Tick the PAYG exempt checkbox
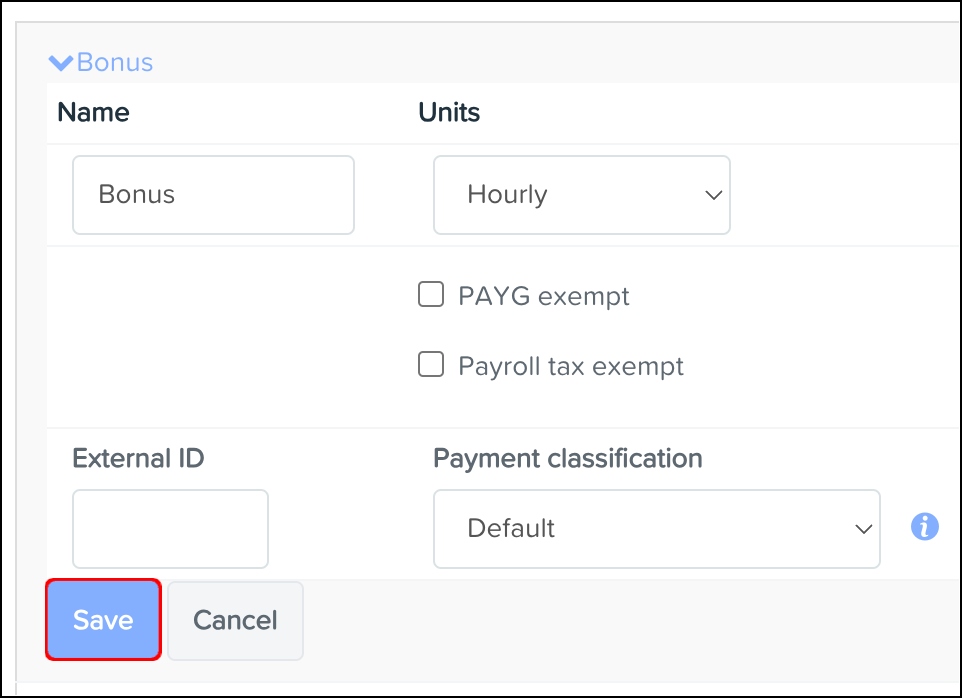This screenshot has height=698, width=962. point(431,295)
